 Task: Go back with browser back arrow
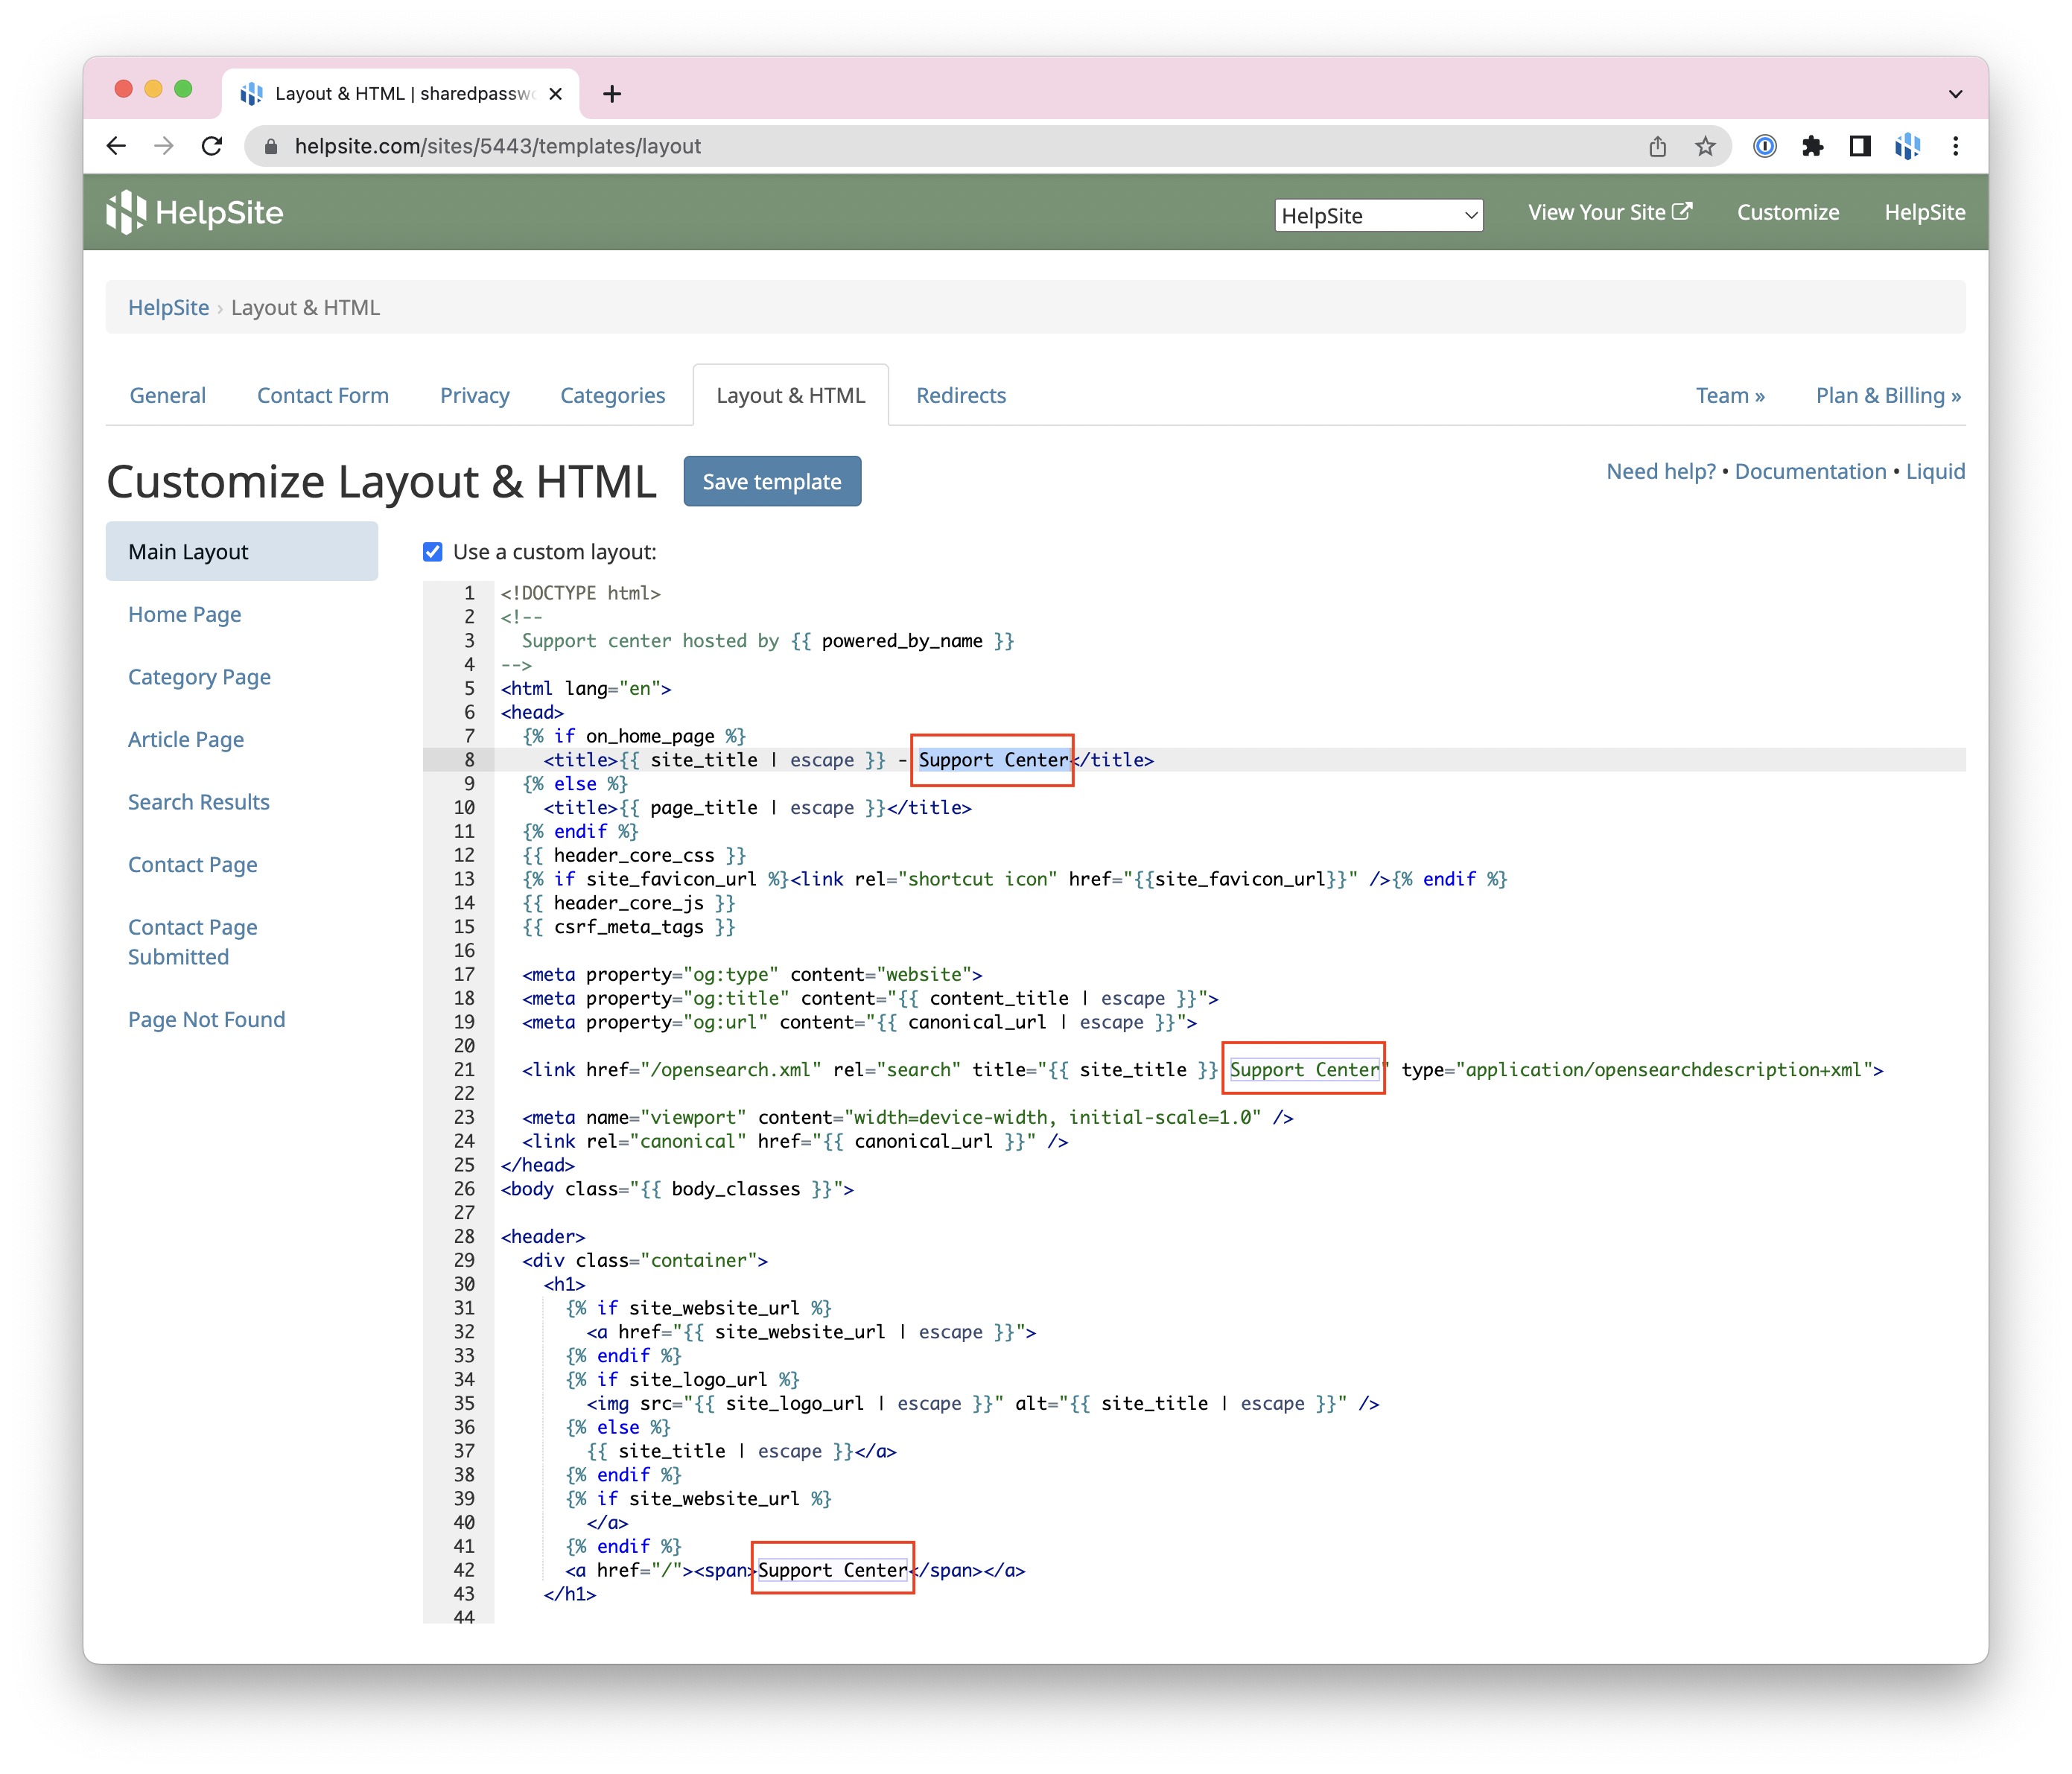pyautogui.click(x=116, y=146)
